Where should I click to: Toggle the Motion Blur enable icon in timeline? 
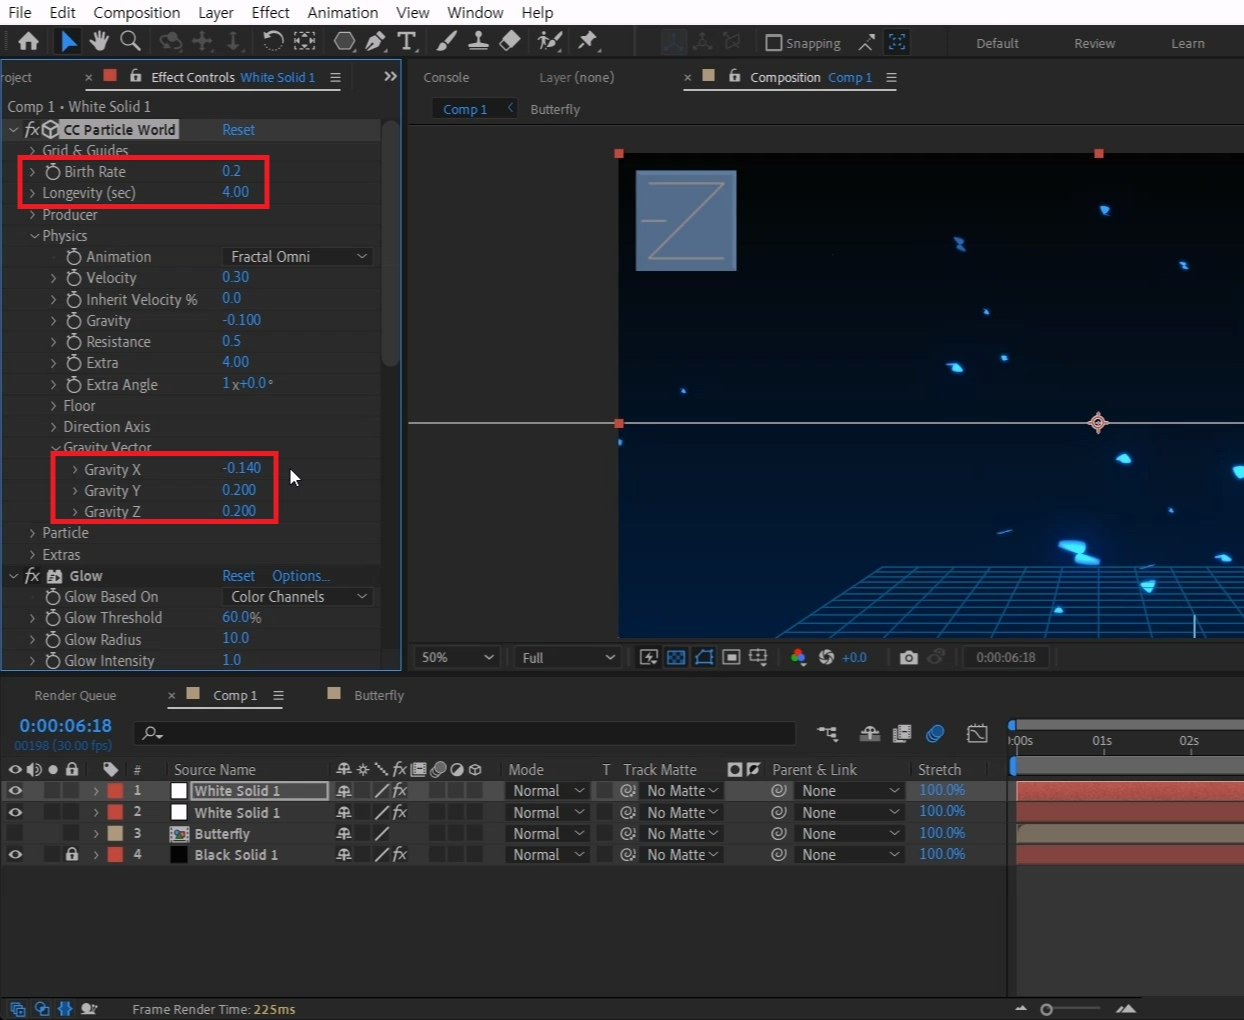[935, 734]
